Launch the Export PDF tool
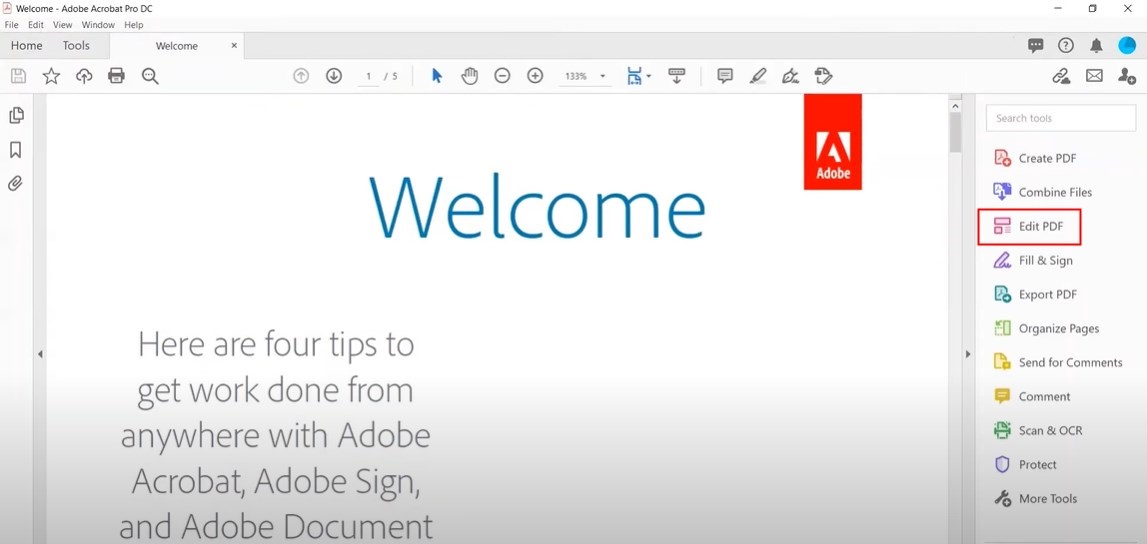Viewport: 1147px width, 544px height. [1035, 295]
